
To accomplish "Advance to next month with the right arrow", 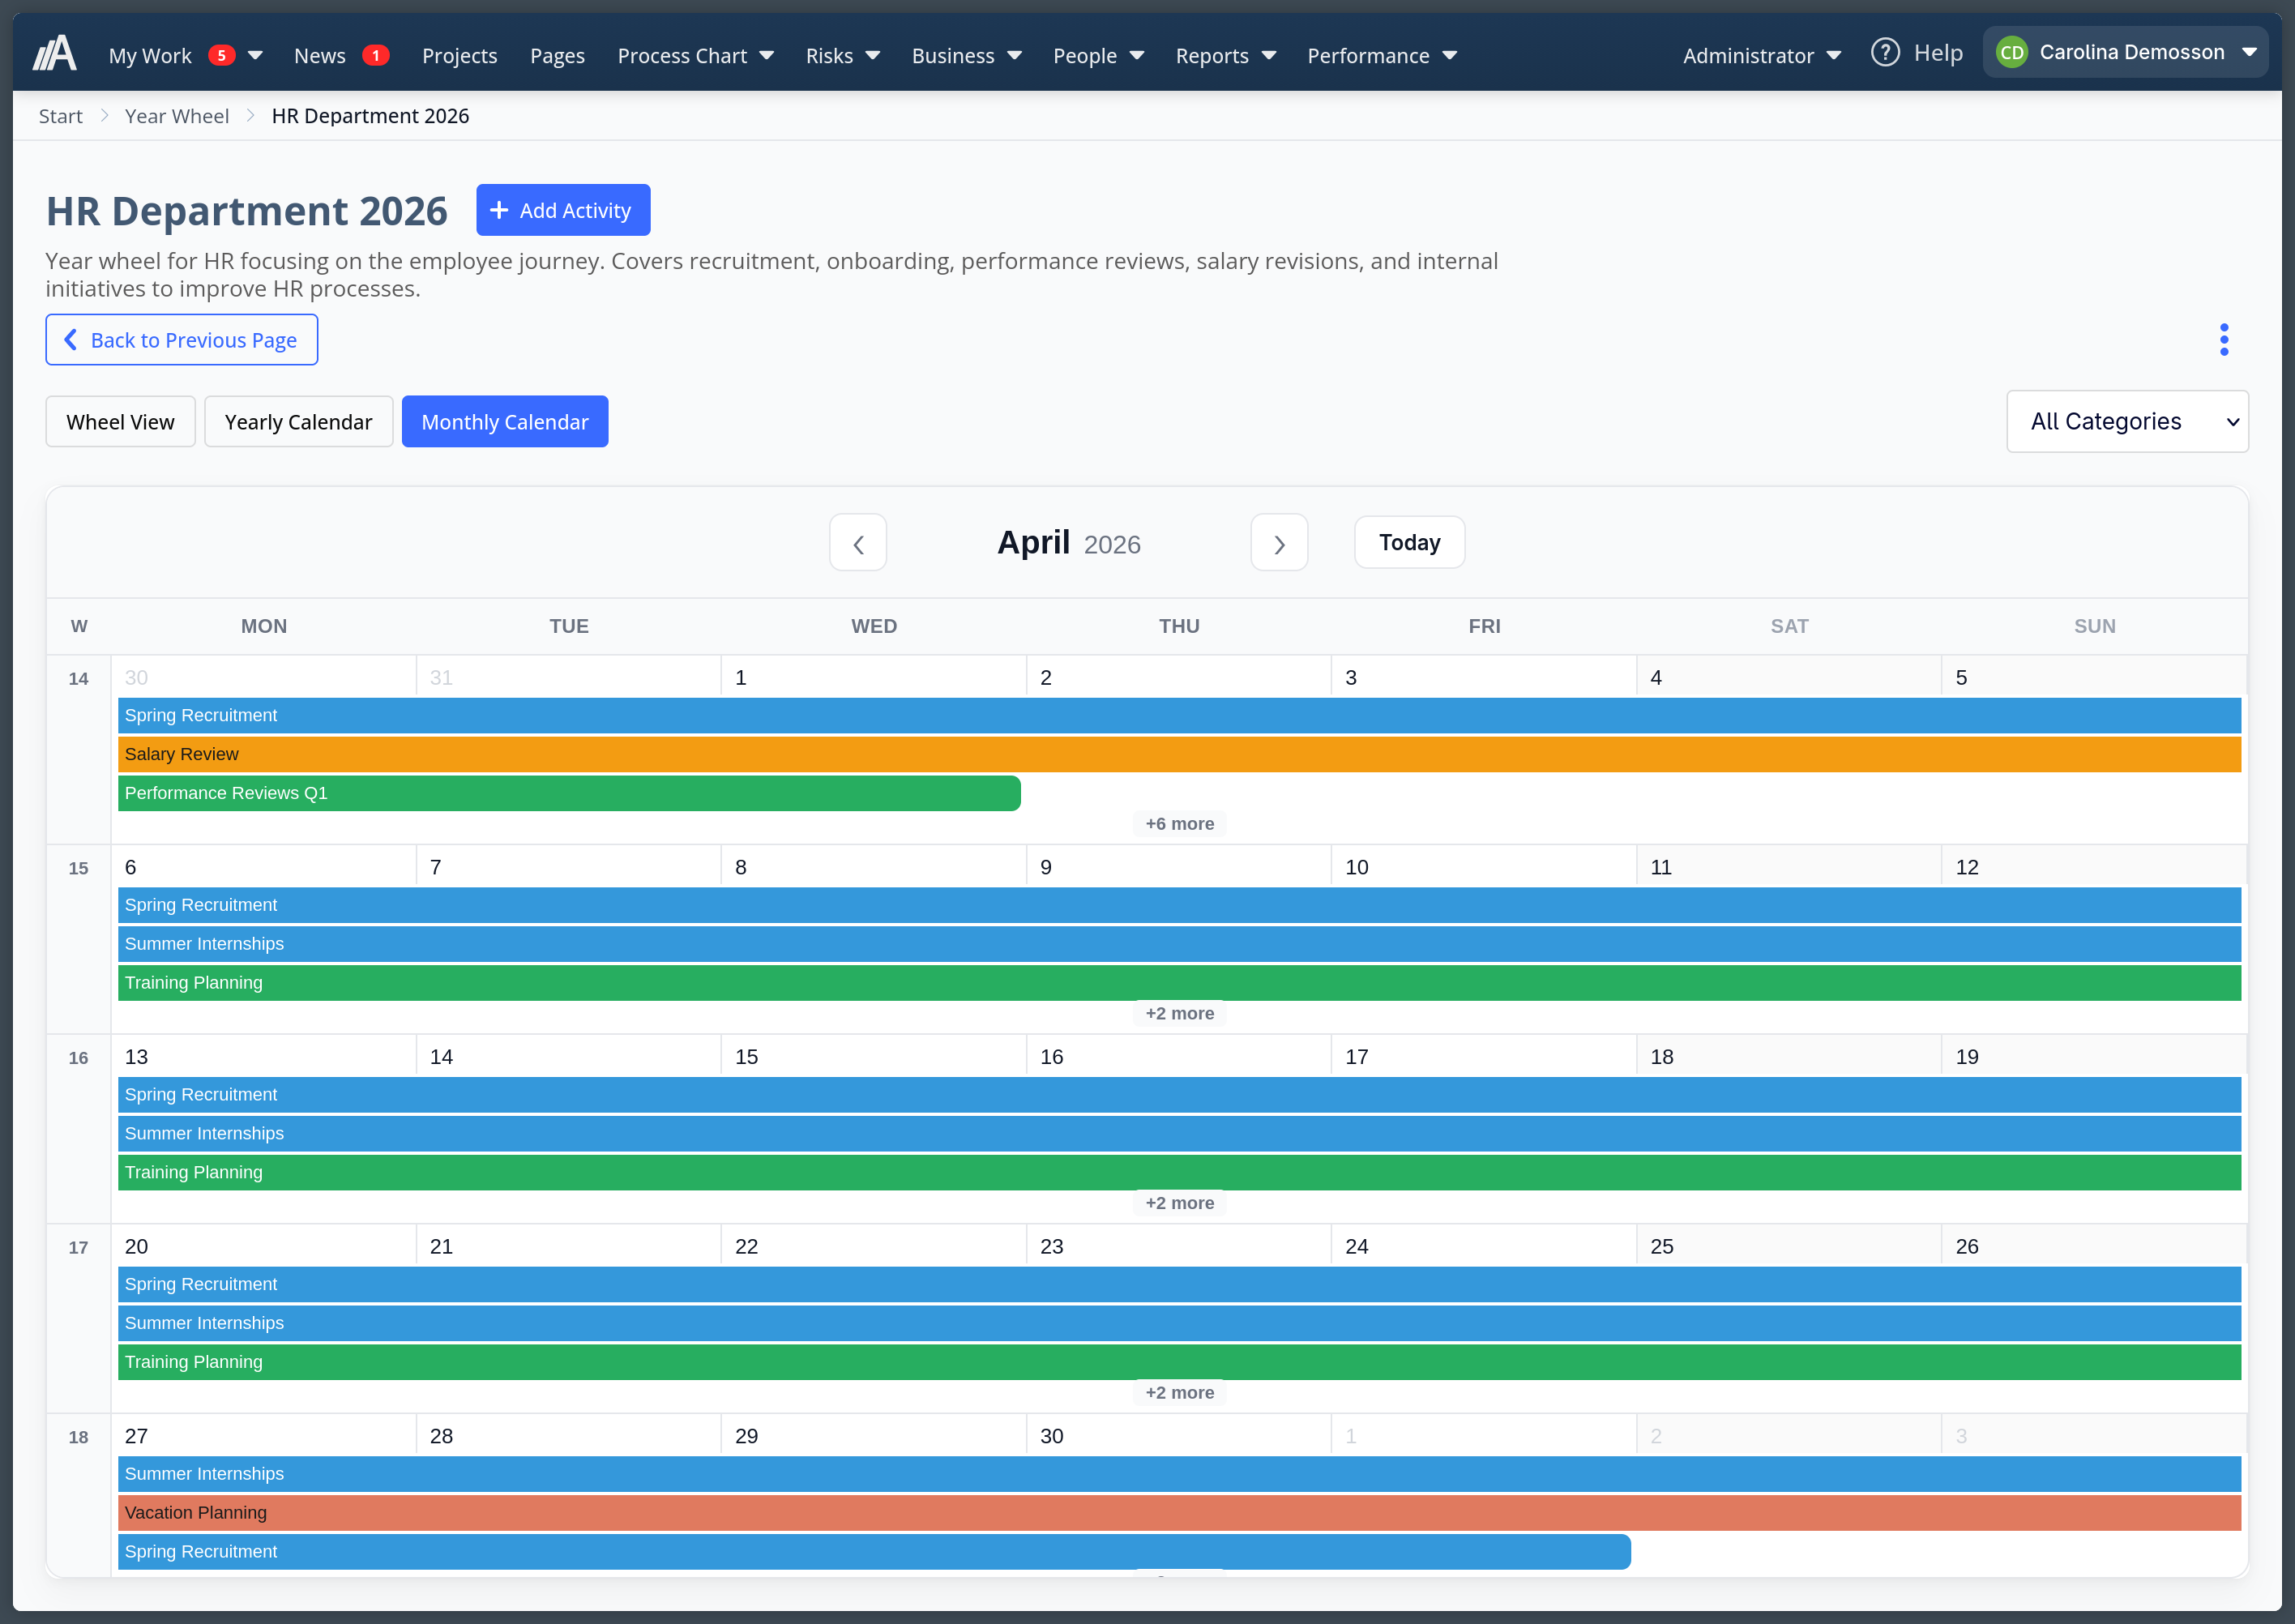I will pyautogui.click(x=1279, y=542).
